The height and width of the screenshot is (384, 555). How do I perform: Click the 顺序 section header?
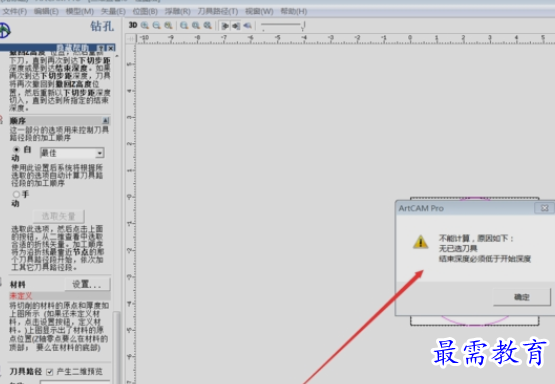(x=59, y=120)
